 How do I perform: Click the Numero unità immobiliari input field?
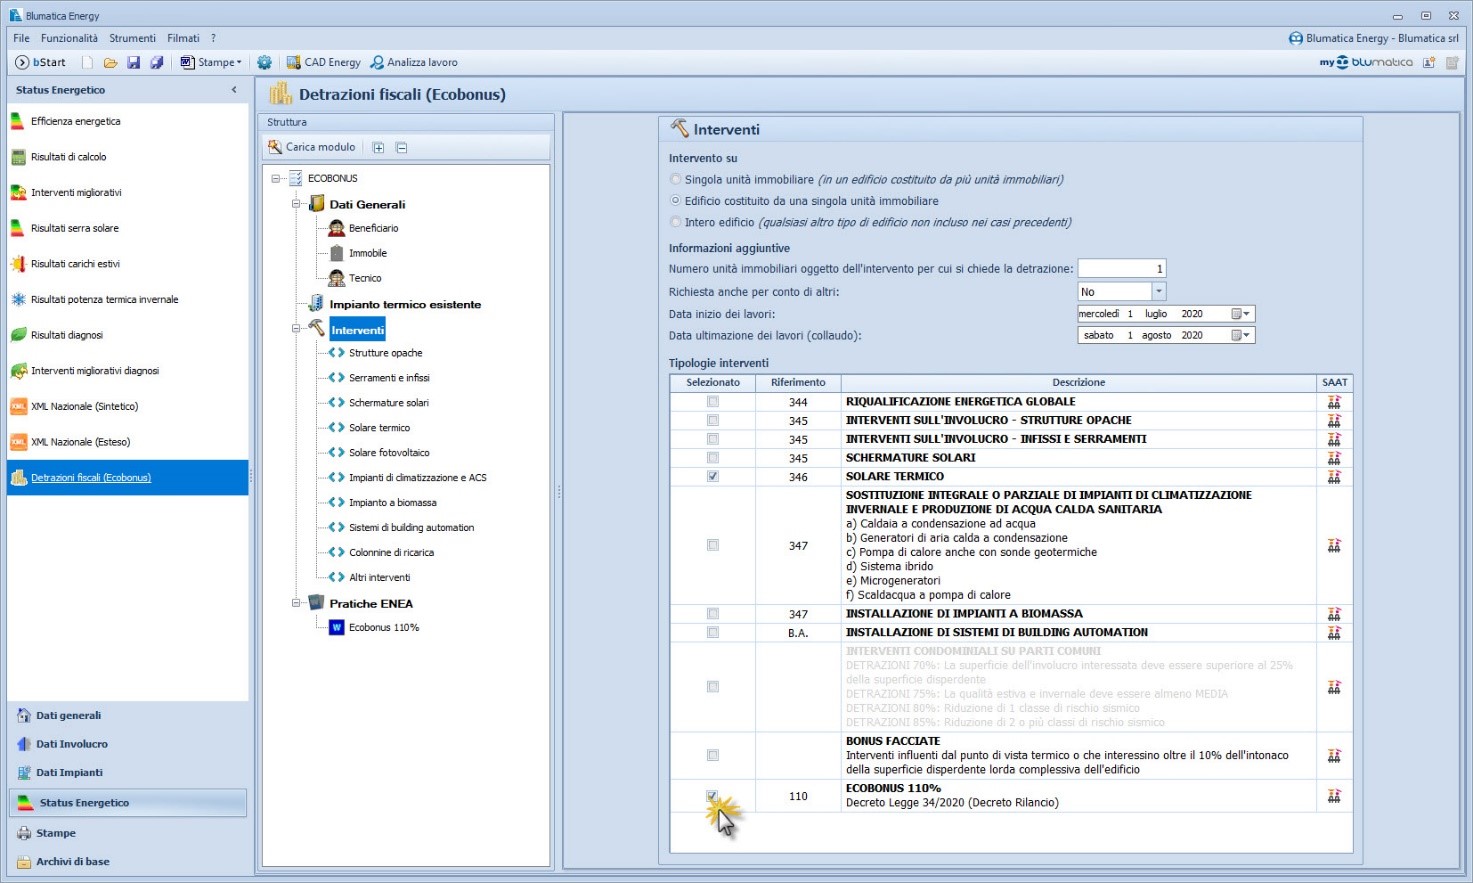[x=1121, y=268]
